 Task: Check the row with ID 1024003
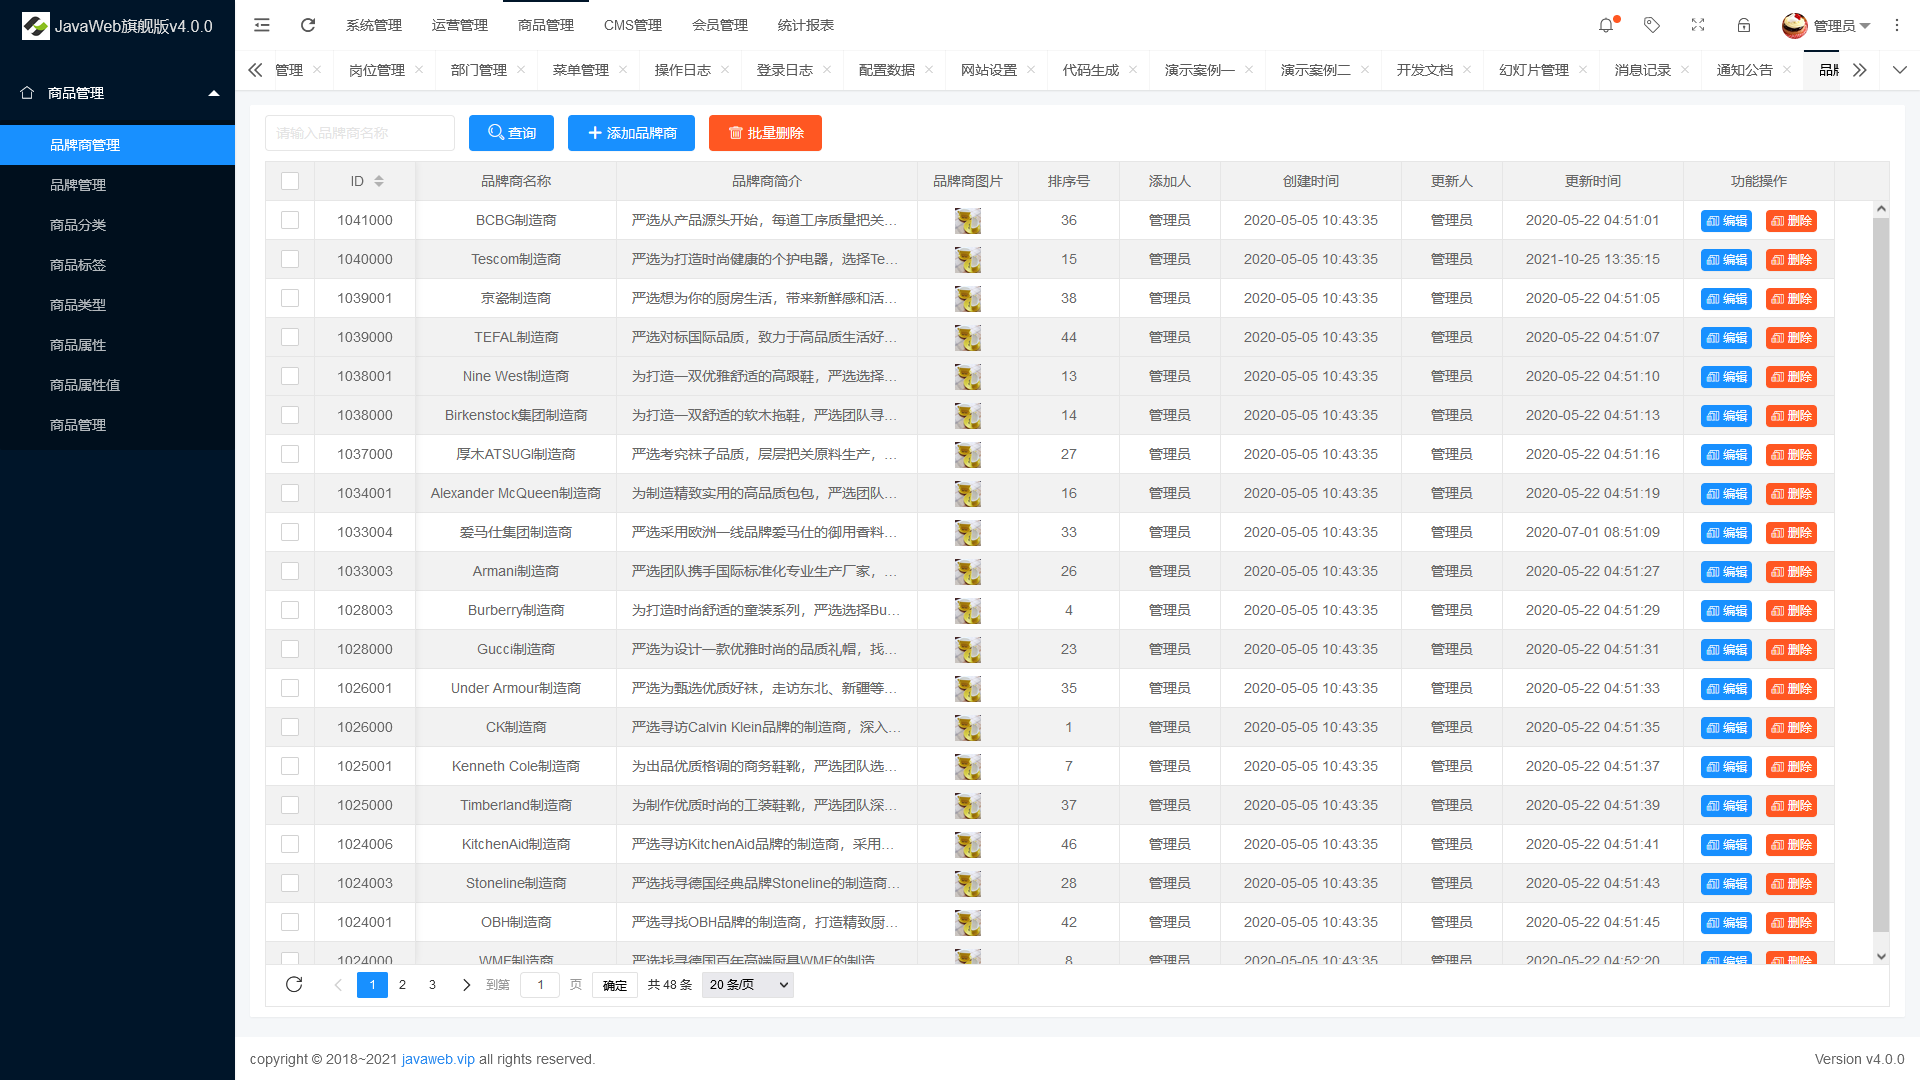click(x=290, y=883)
